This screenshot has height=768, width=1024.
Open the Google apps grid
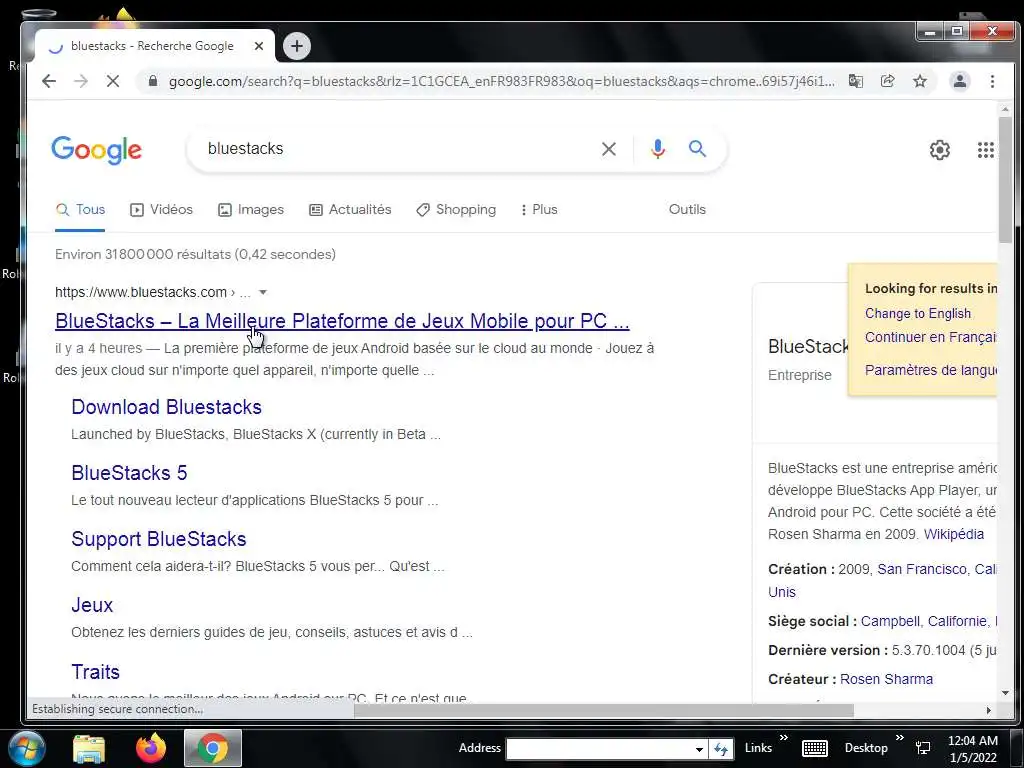point(985,150)
